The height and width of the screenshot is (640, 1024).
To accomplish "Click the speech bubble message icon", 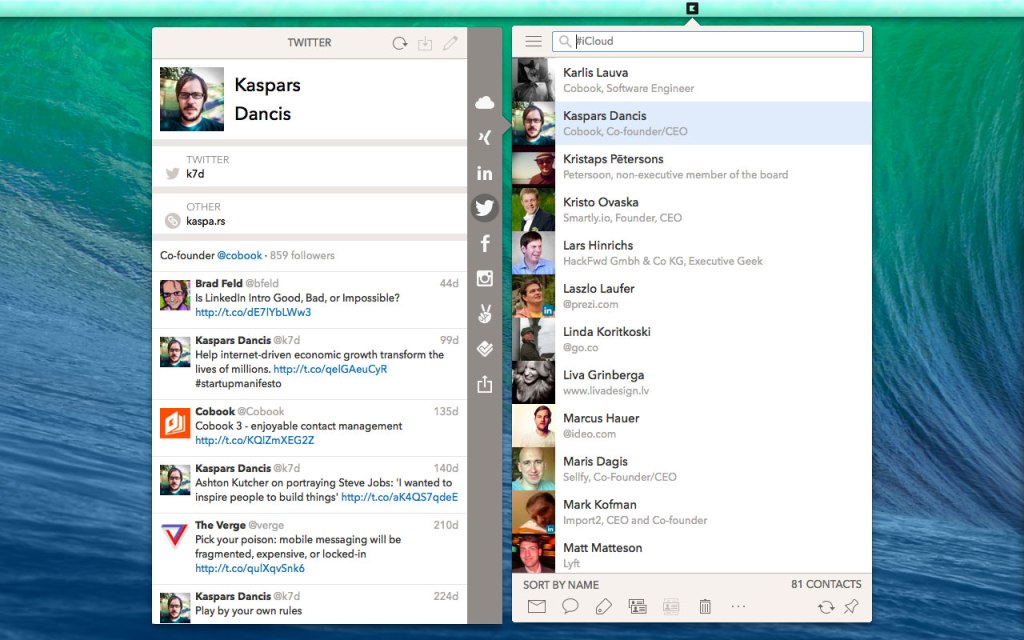I will click(570, 606).
